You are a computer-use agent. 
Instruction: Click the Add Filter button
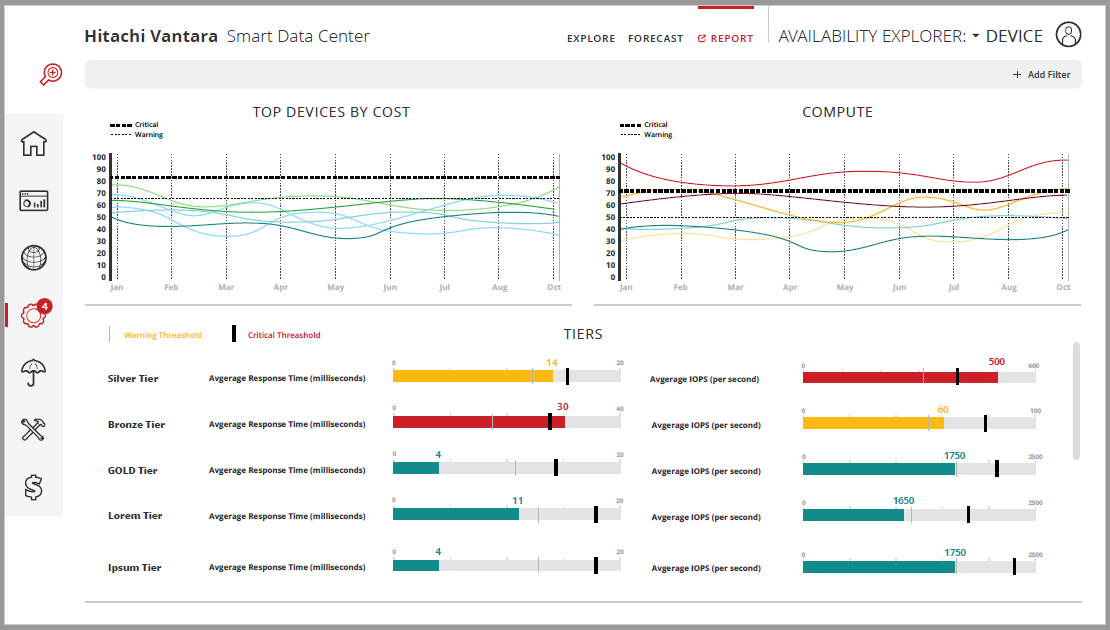click(x=1041, y=74)
